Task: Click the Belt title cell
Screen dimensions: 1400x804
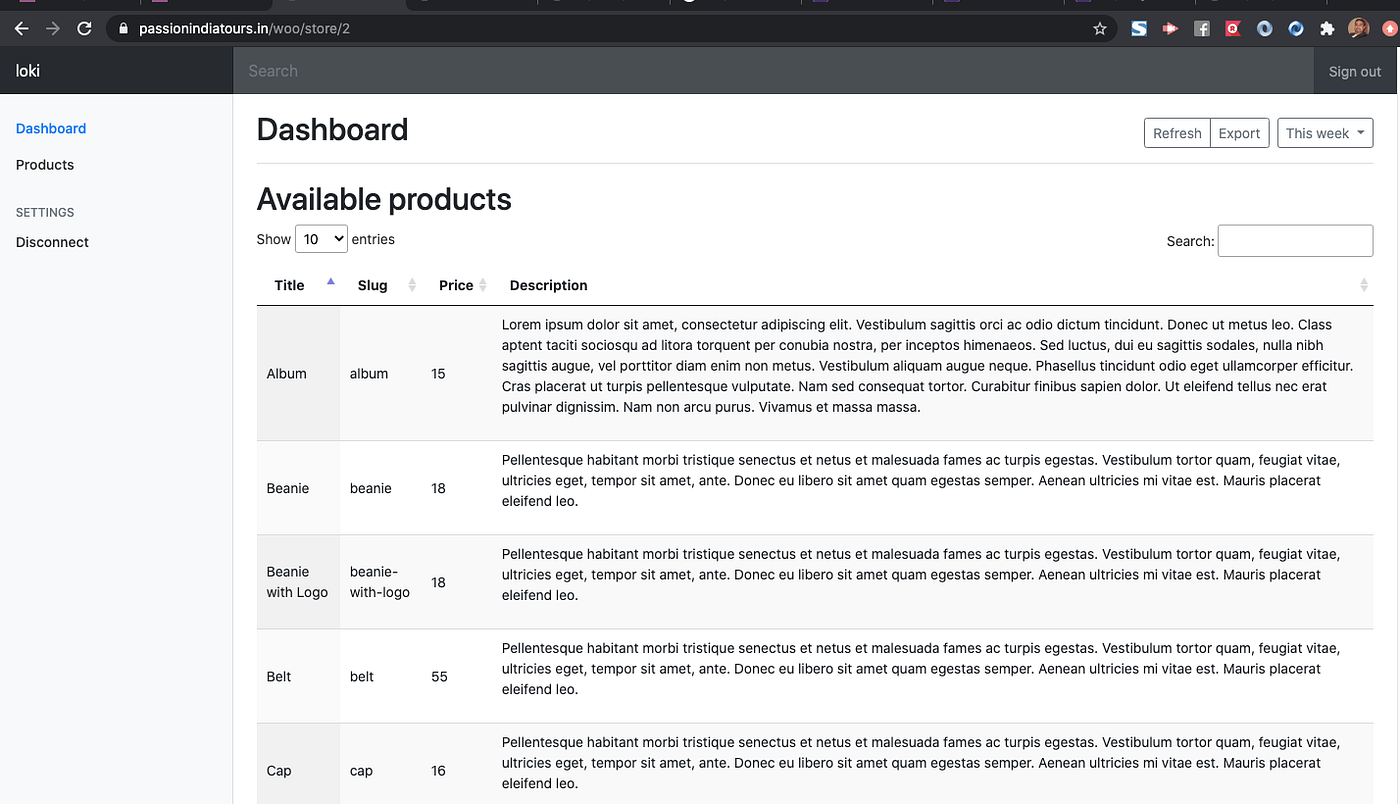Action: pos(298,676)
